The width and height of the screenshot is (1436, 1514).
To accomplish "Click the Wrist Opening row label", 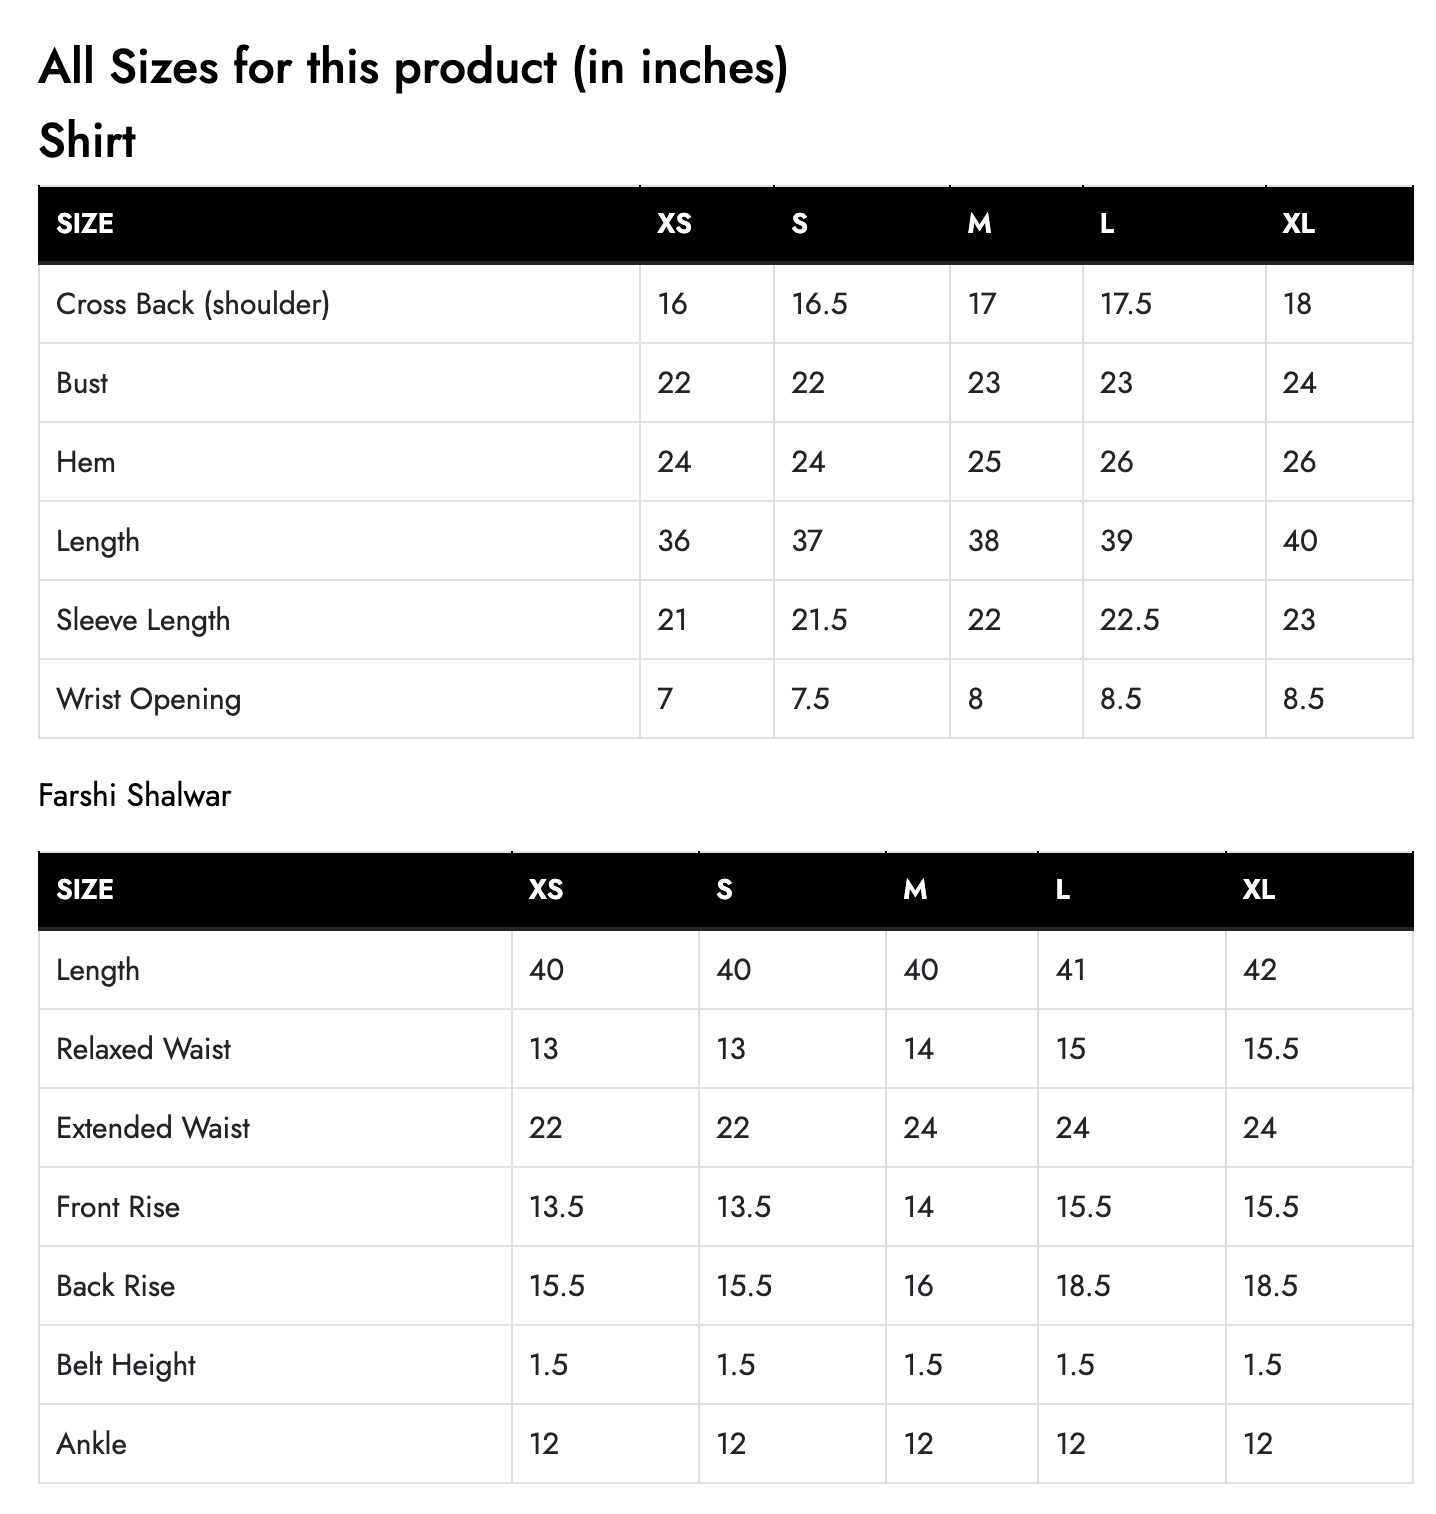I will click(x=149, y=698).
